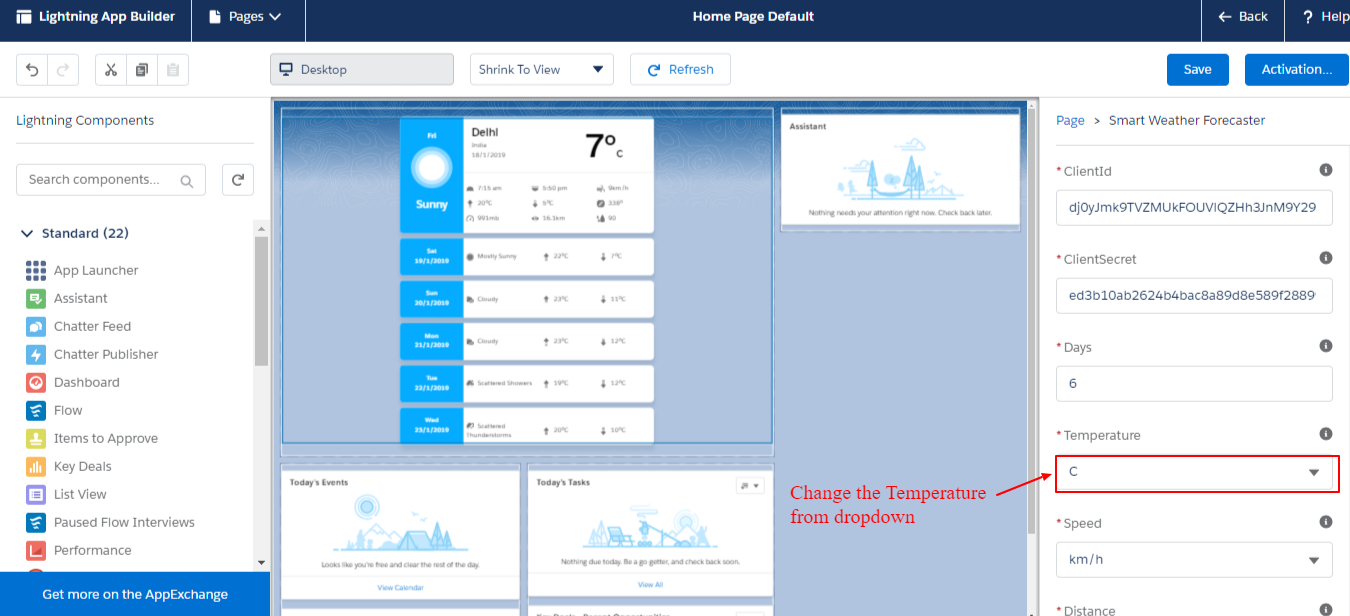The height and width of the screenshot is (616, 1350).
Task: Click the Save button
Action: point(1197,70)
